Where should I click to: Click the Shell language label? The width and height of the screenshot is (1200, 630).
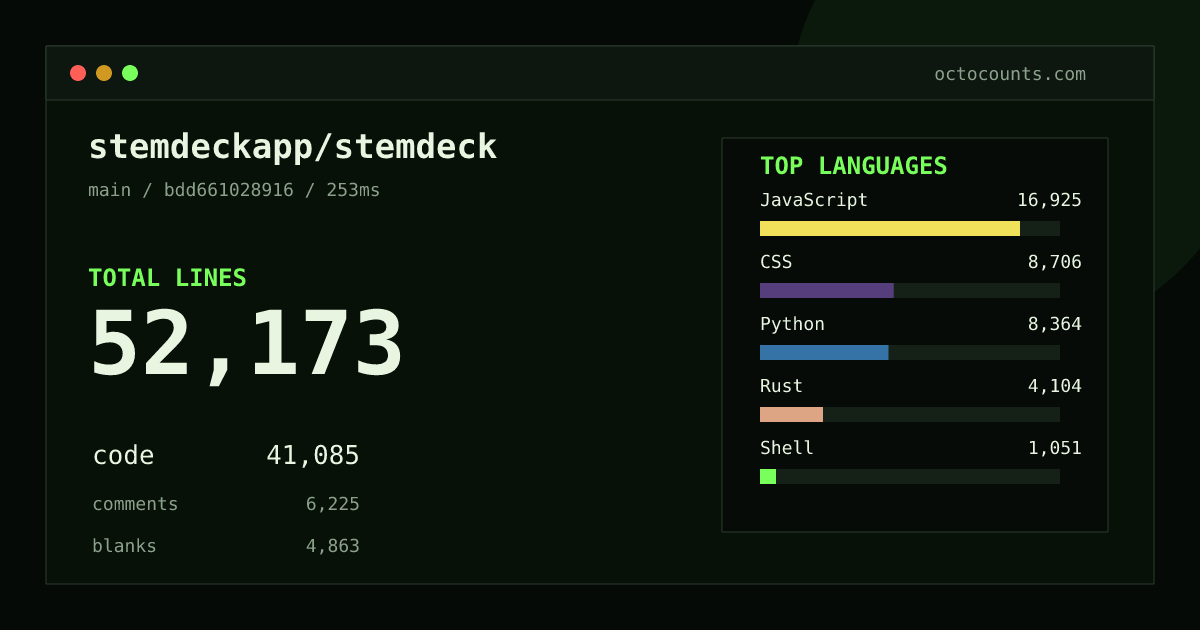[x=787, y=448]
